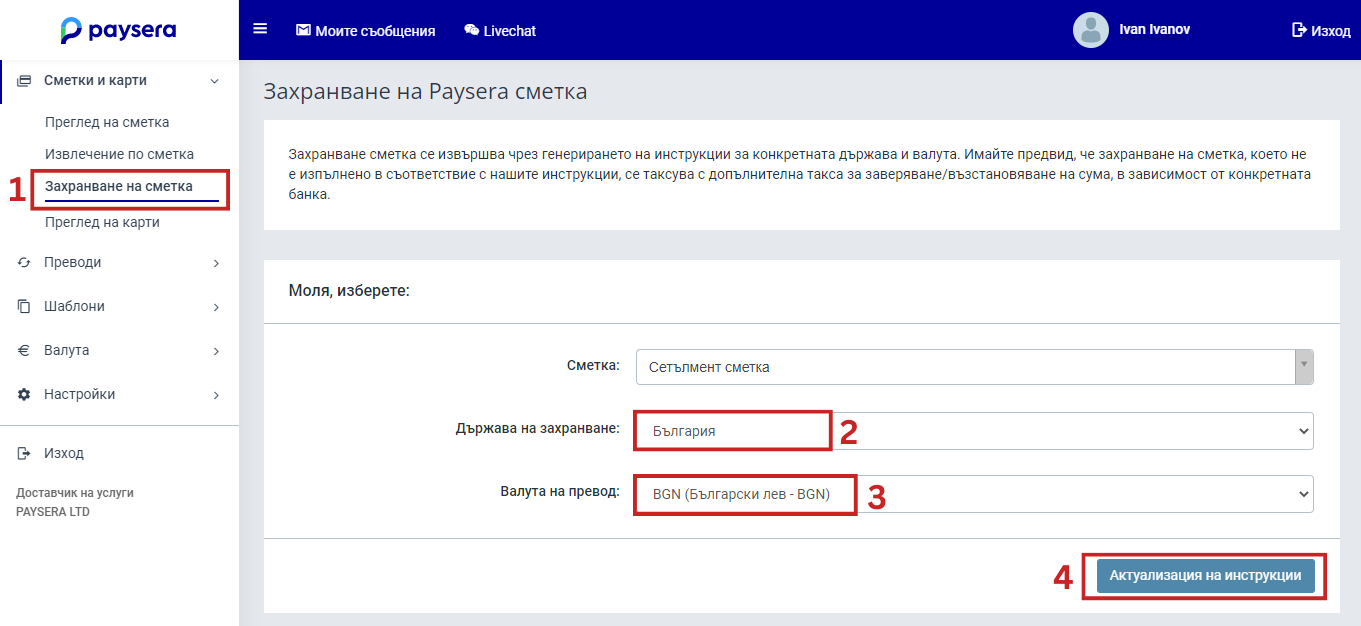Expand the Шаблони menu chevron
The height and width of the screenshot is (626, 1361).
(x=216, y=308)
